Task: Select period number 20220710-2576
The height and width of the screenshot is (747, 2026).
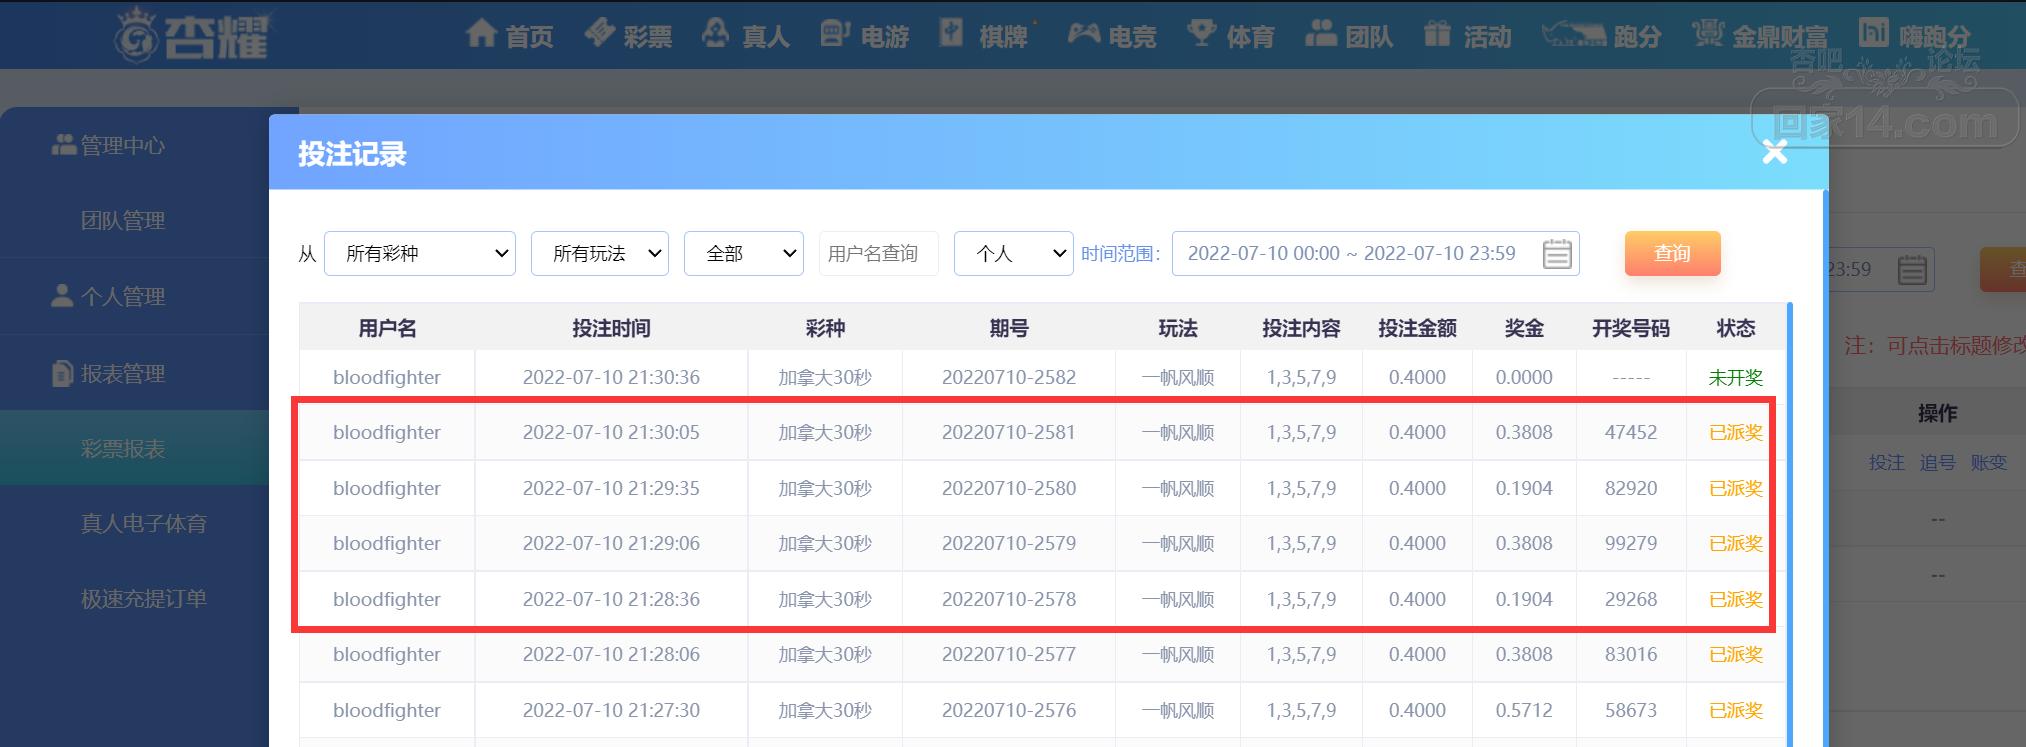Action: (x=1009, y=710)
